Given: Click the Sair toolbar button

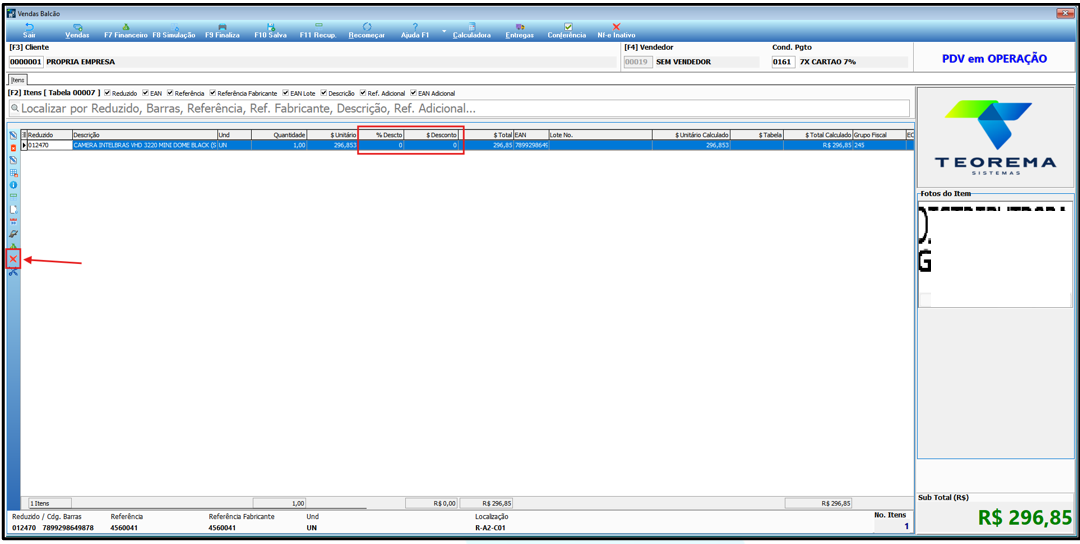Looking at the screenshot, I should [x=29, y=30].
